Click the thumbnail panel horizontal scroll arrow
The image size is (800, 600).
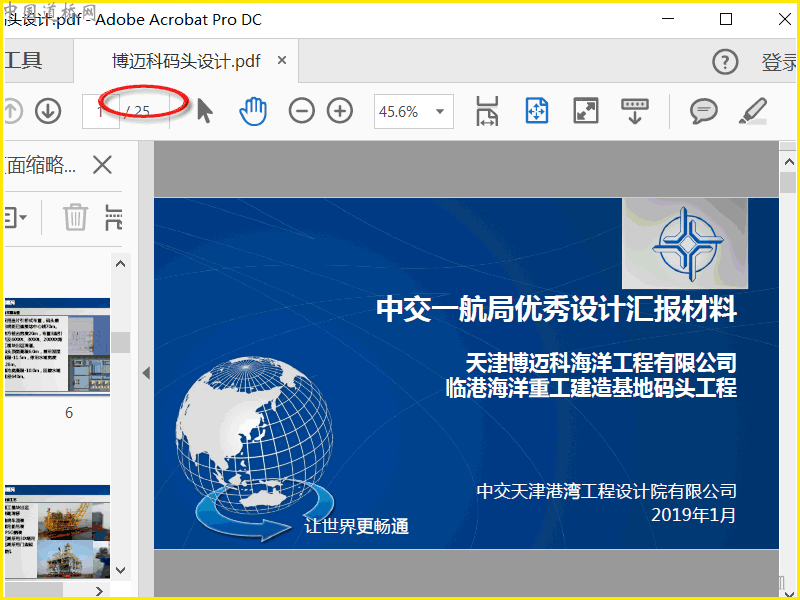99,591
